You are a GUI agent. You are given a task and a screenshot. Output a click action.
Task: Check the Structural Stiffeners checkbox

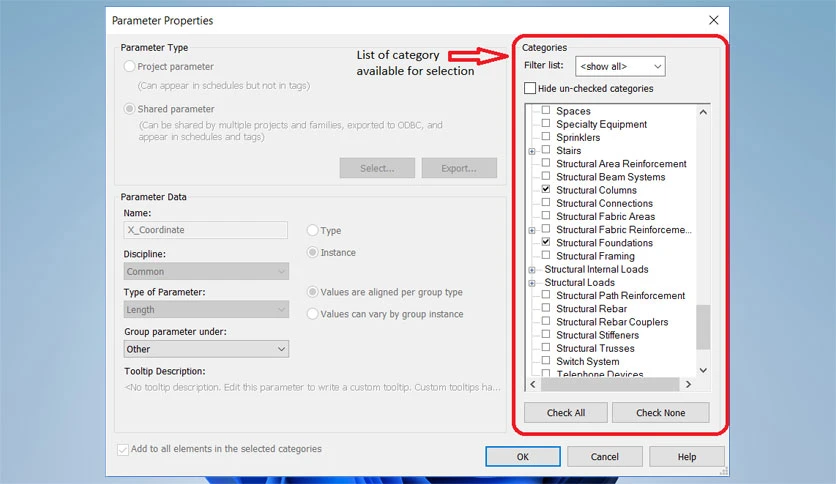pyautogui.click(x=545, y=334)
